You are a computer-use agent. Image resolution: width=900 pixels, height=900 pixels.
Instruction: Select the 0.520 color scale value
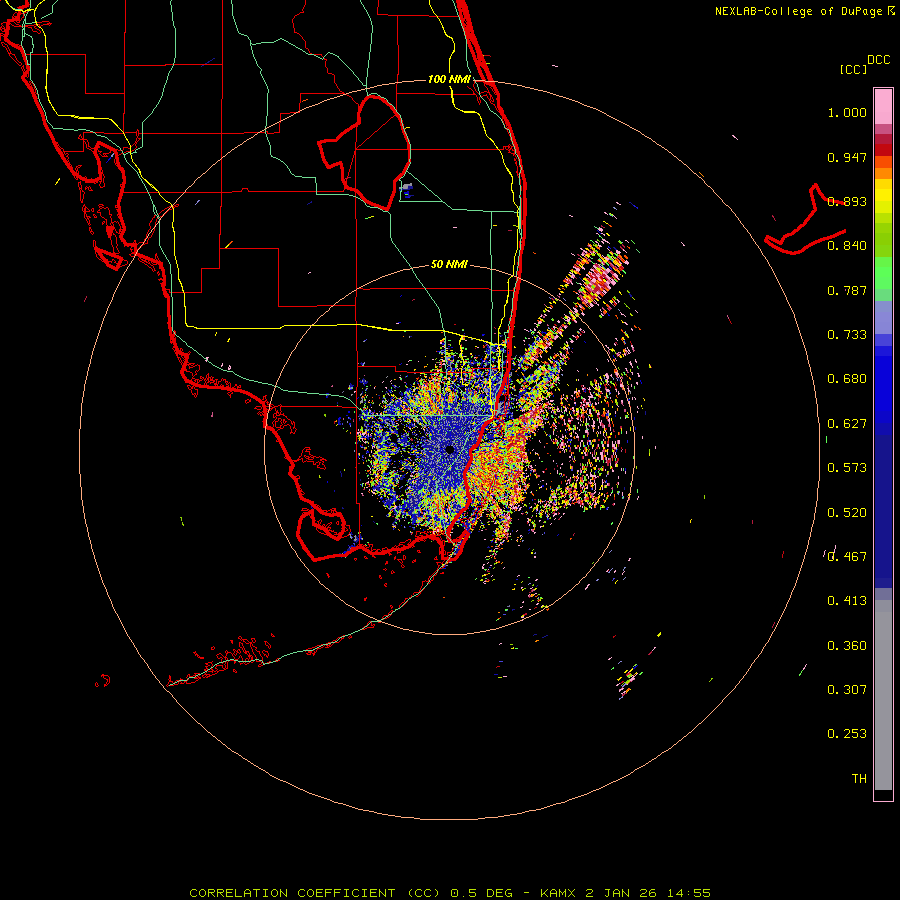tap(847, 513)
